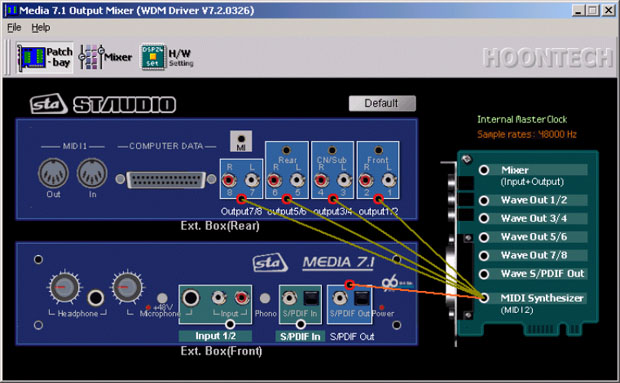Click the Default button

point(382,104)
